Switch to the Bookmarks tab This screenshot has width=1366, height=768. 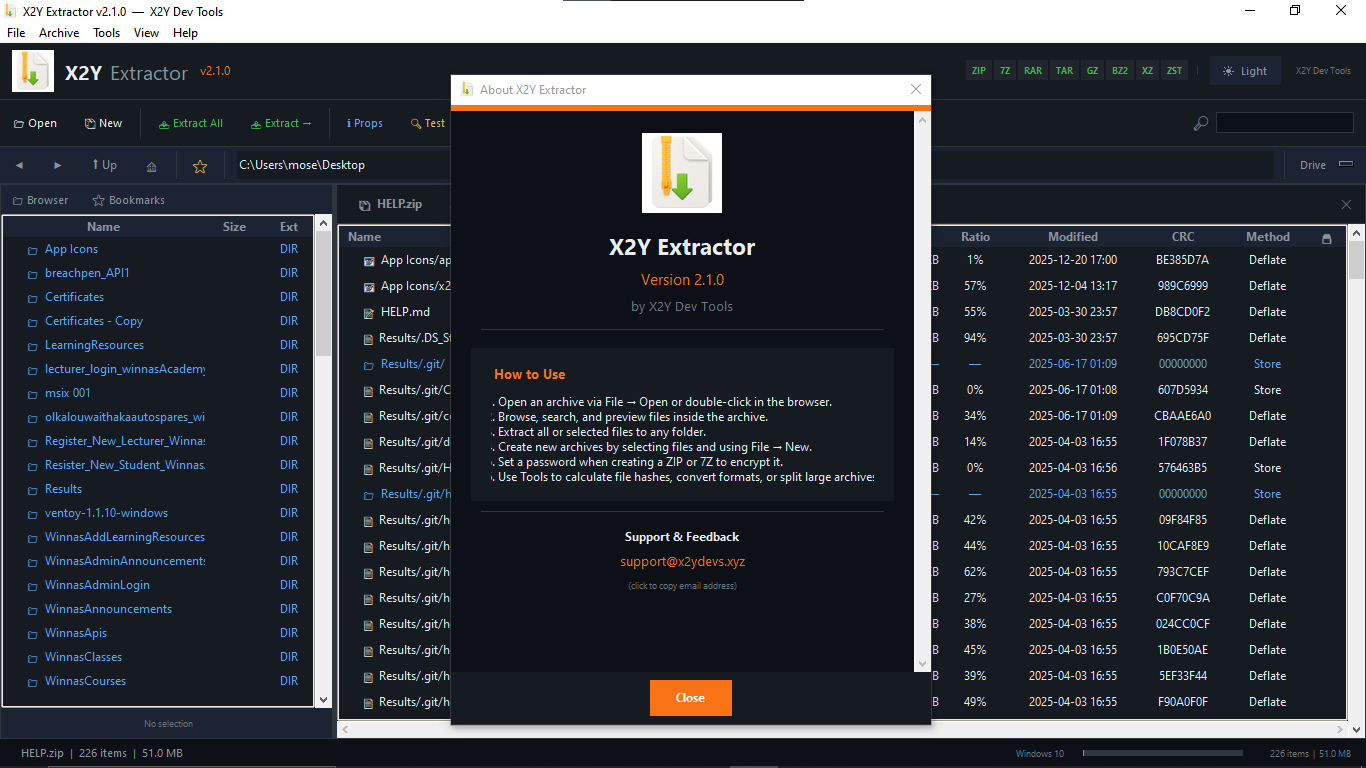129,200
